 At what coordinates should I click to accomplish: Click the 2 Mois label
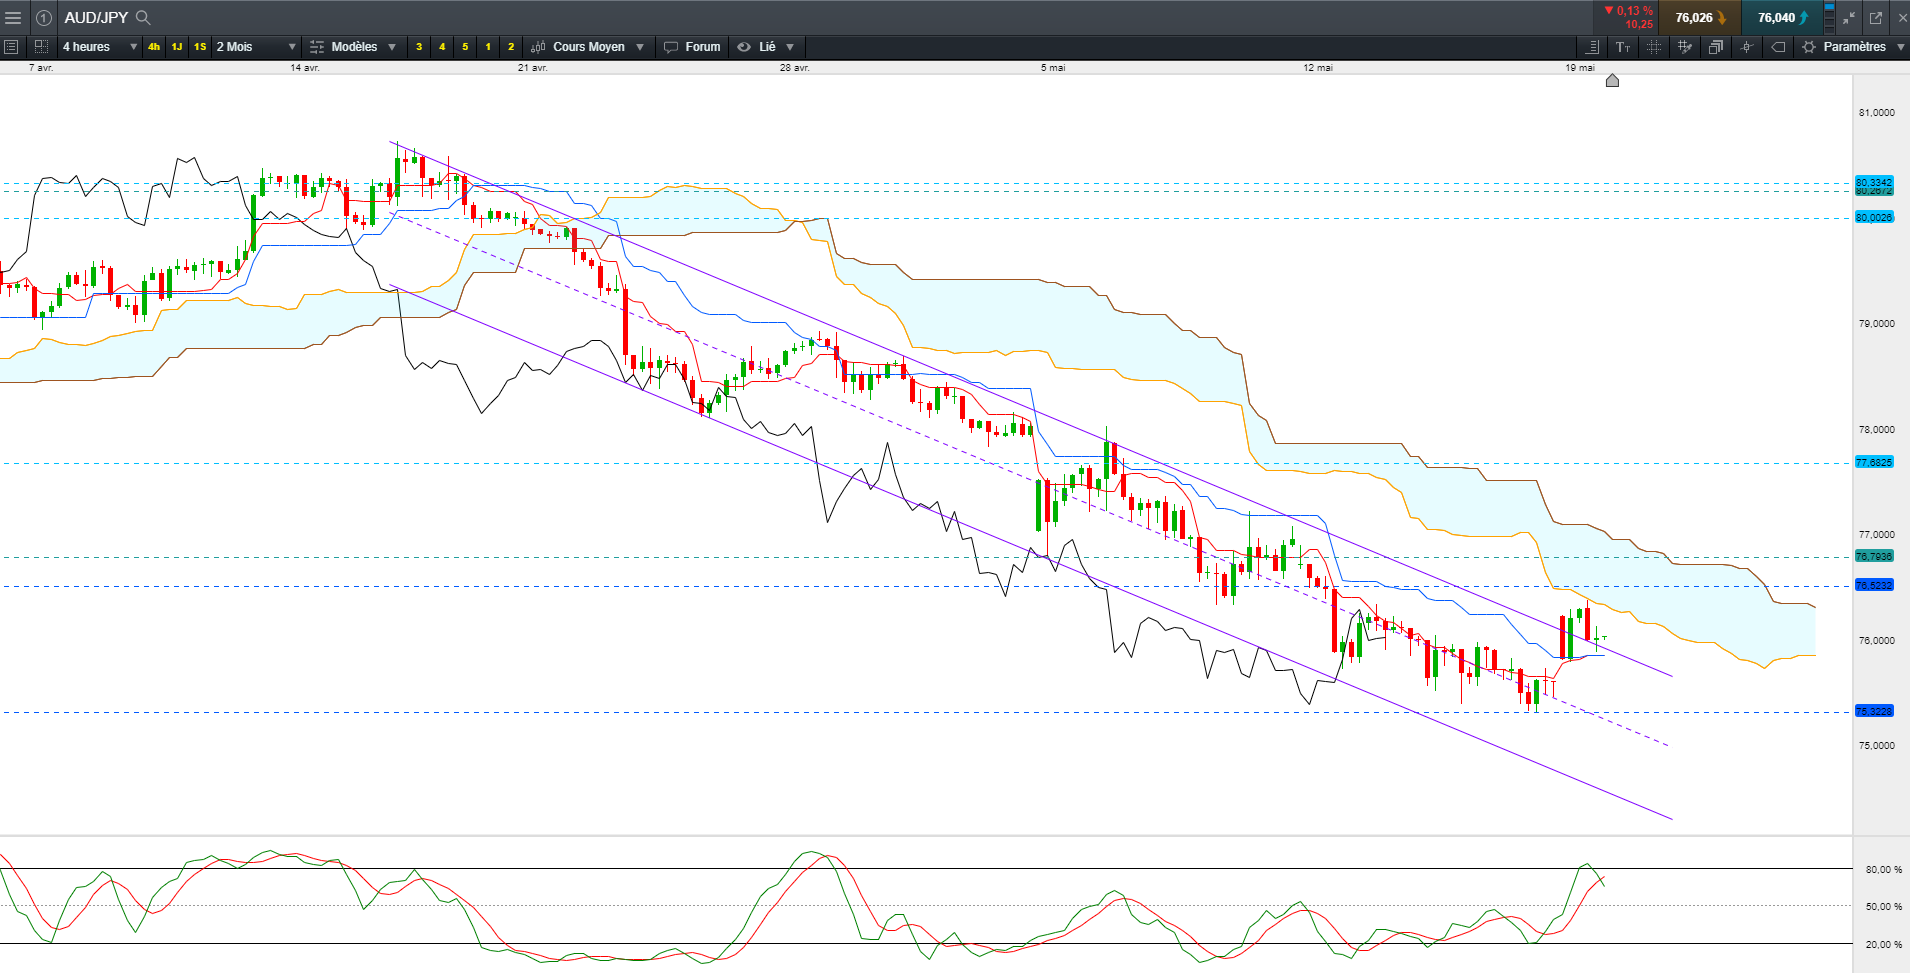click(x=235, y=47)
